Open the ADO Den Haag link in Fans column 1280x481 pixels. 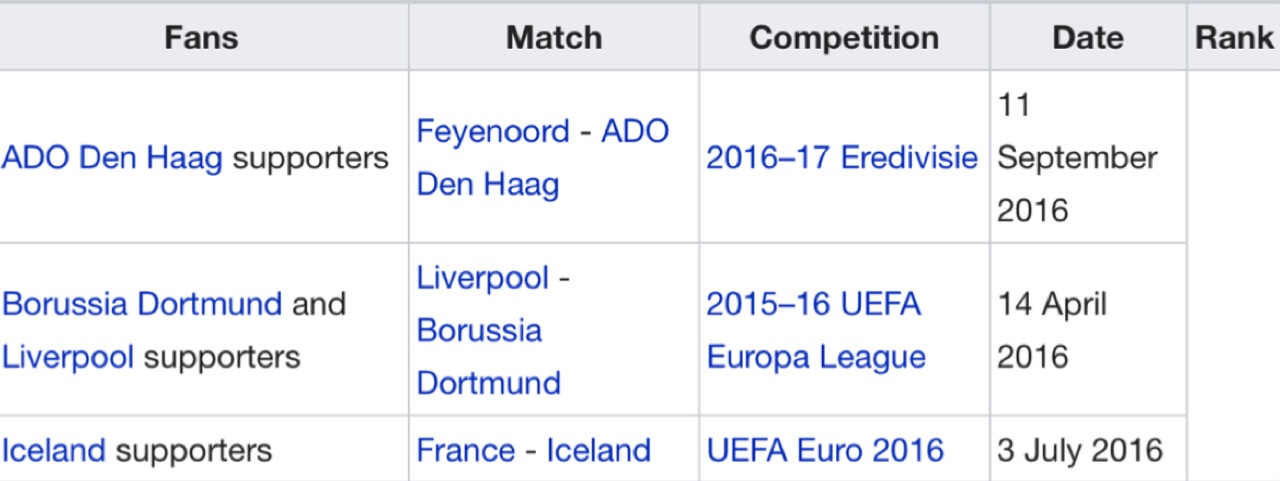click(x=112, y=158)
